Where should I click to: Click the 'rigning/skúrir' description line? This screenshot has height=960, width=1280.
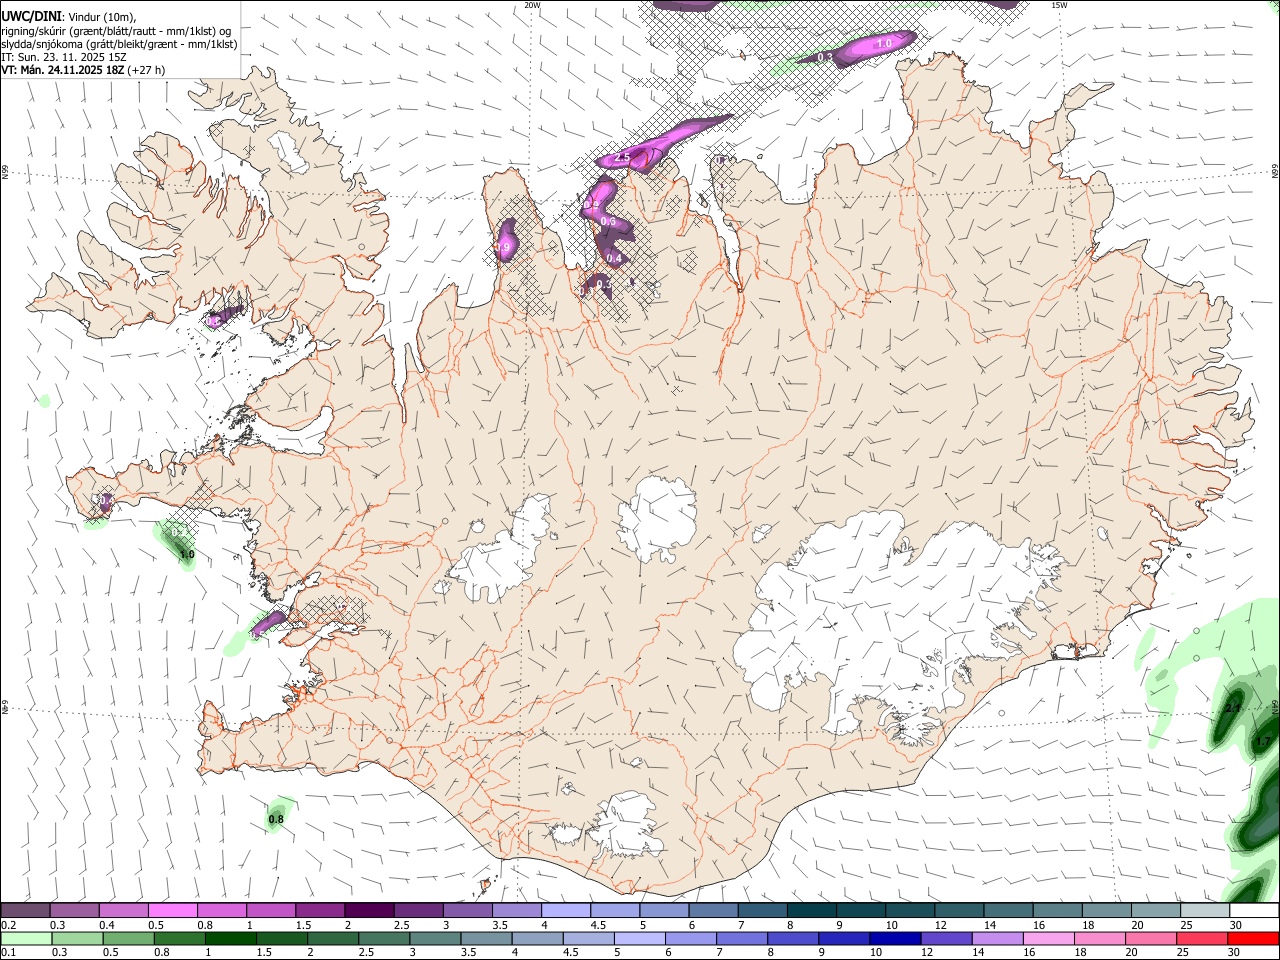116,31
